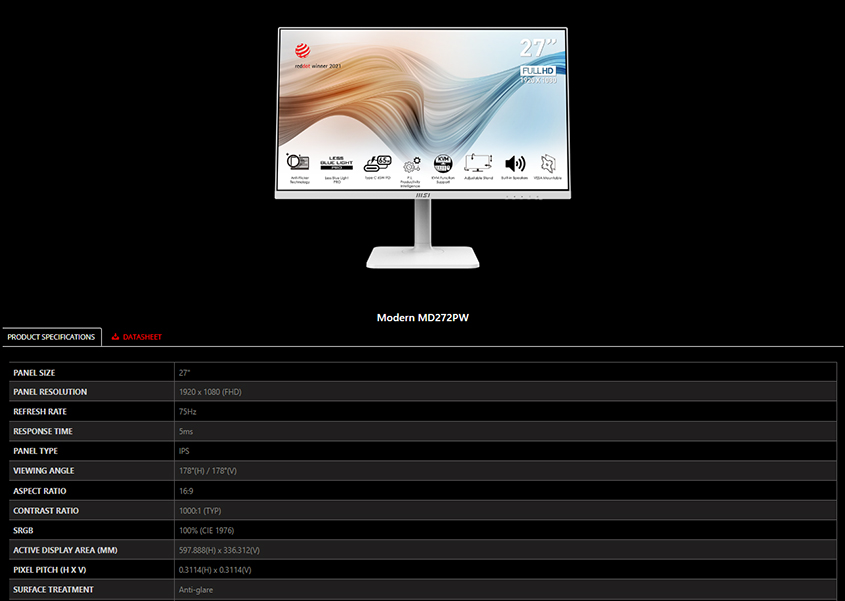
Task: Select the VIEWING ANGLE label
Action: pos(44,471)
